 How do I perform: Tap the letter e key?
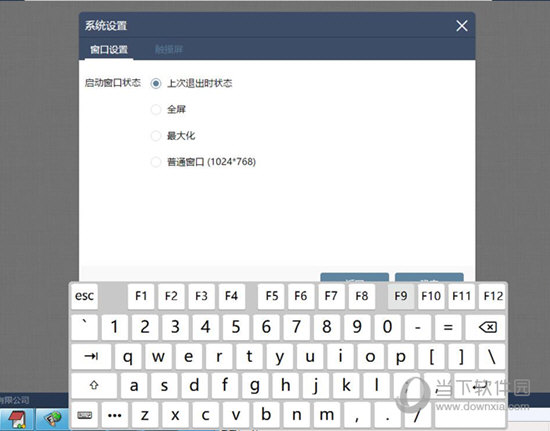point(188,356)
